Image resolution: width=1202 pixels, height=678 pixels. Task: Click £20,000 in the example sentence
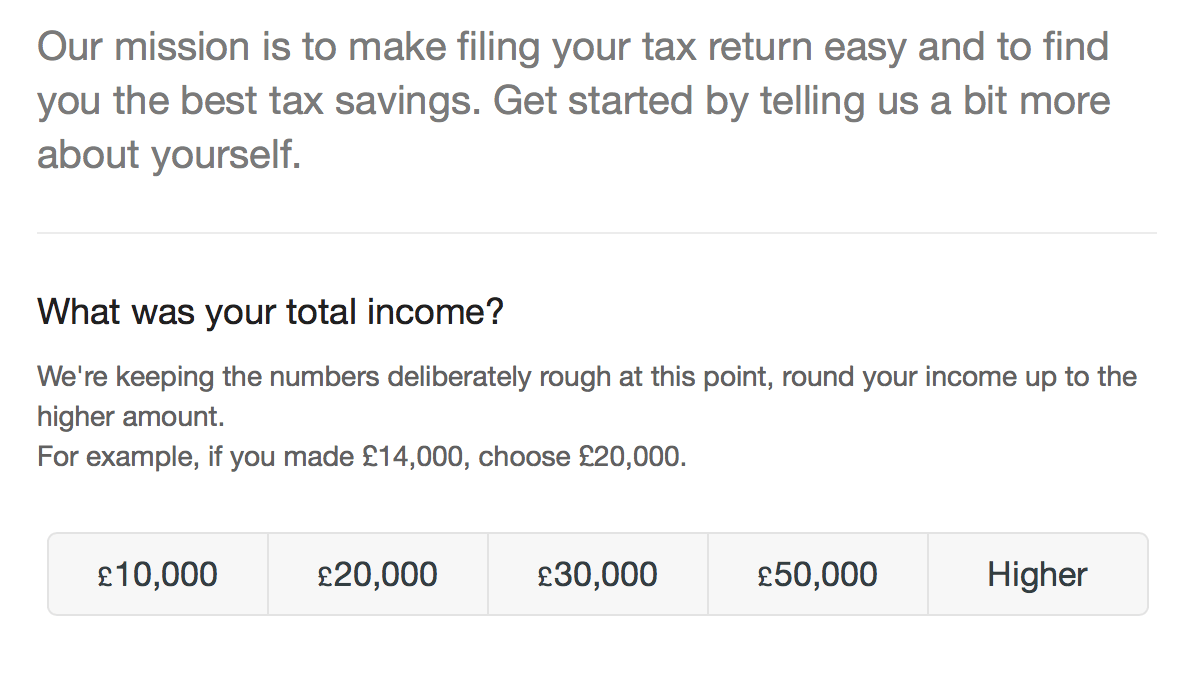(x=632, y=457)
